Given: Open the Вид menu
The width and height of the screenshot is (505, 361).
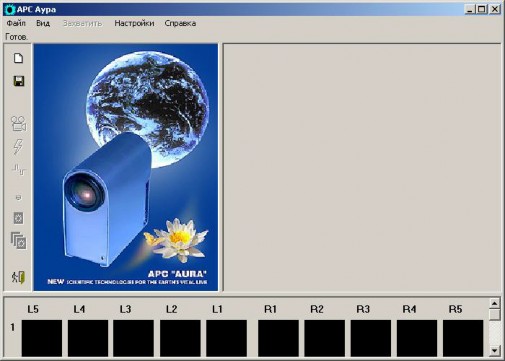Looking at the screenshot, I should 43,23.
